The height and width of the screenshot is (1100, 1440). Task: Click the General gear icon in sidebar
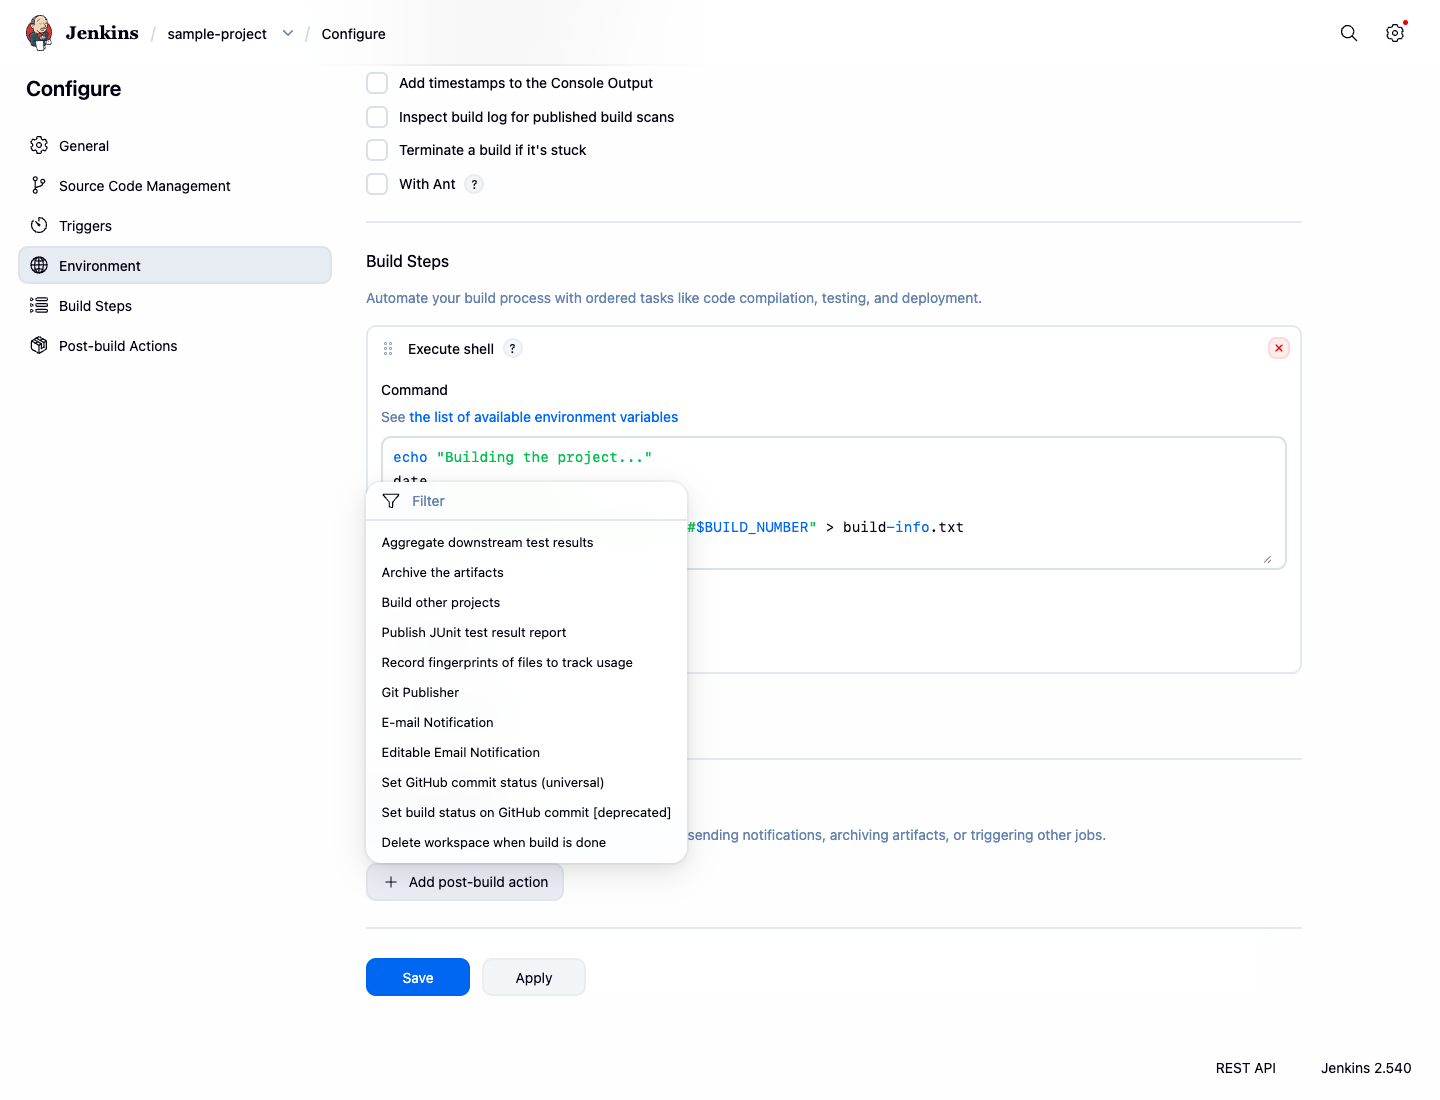(39, 145)
